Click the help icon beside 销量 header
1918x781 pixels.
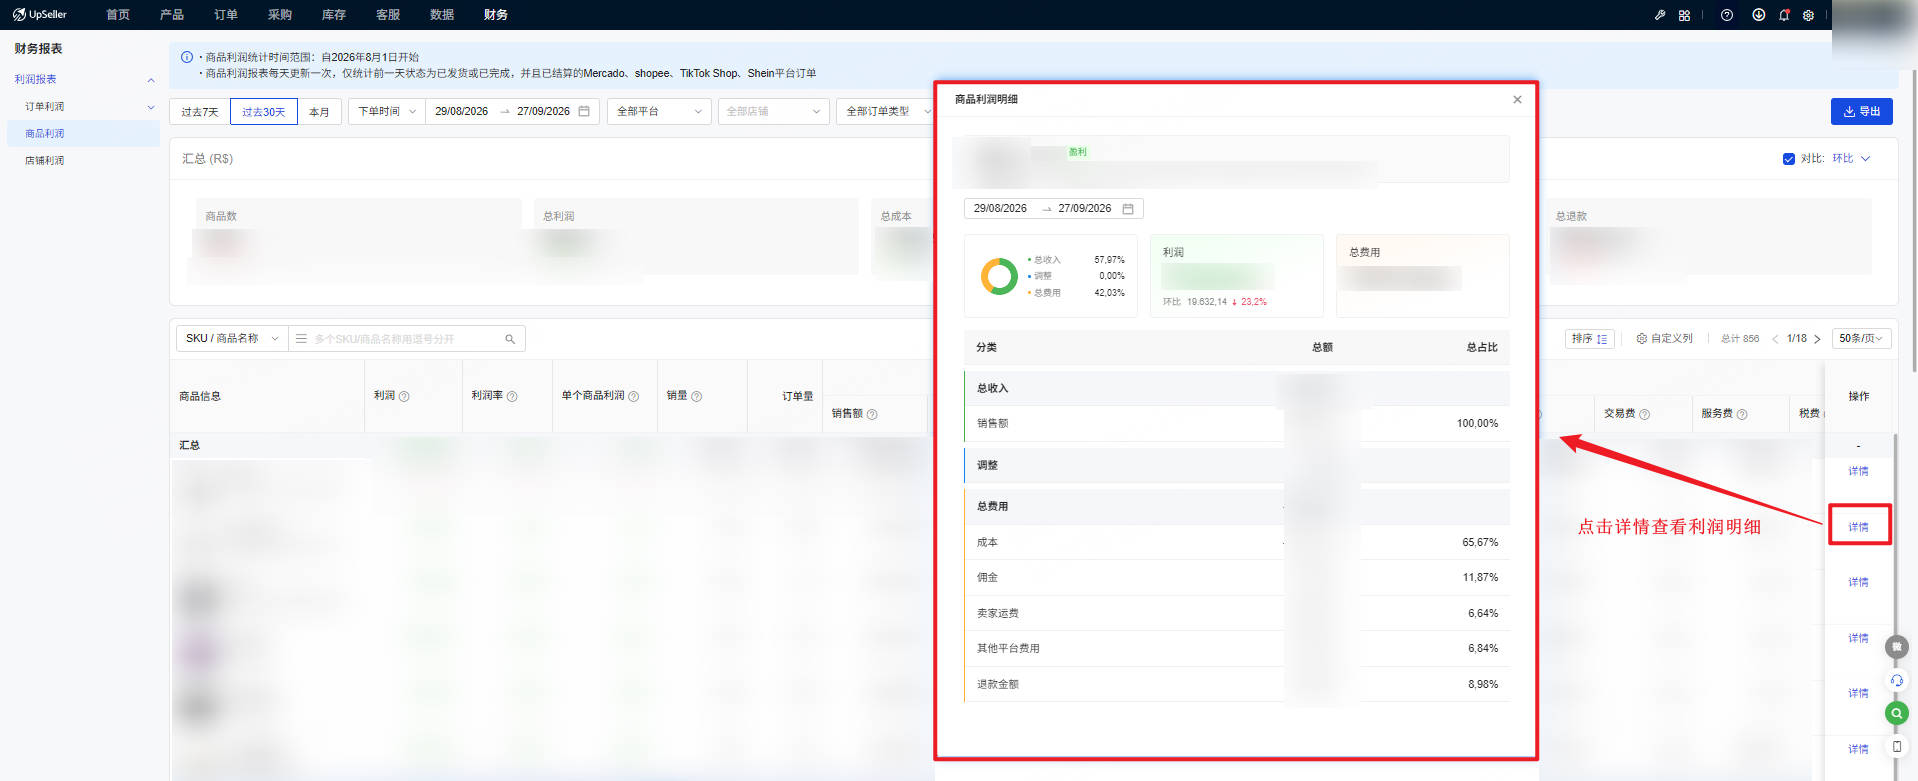697,397
